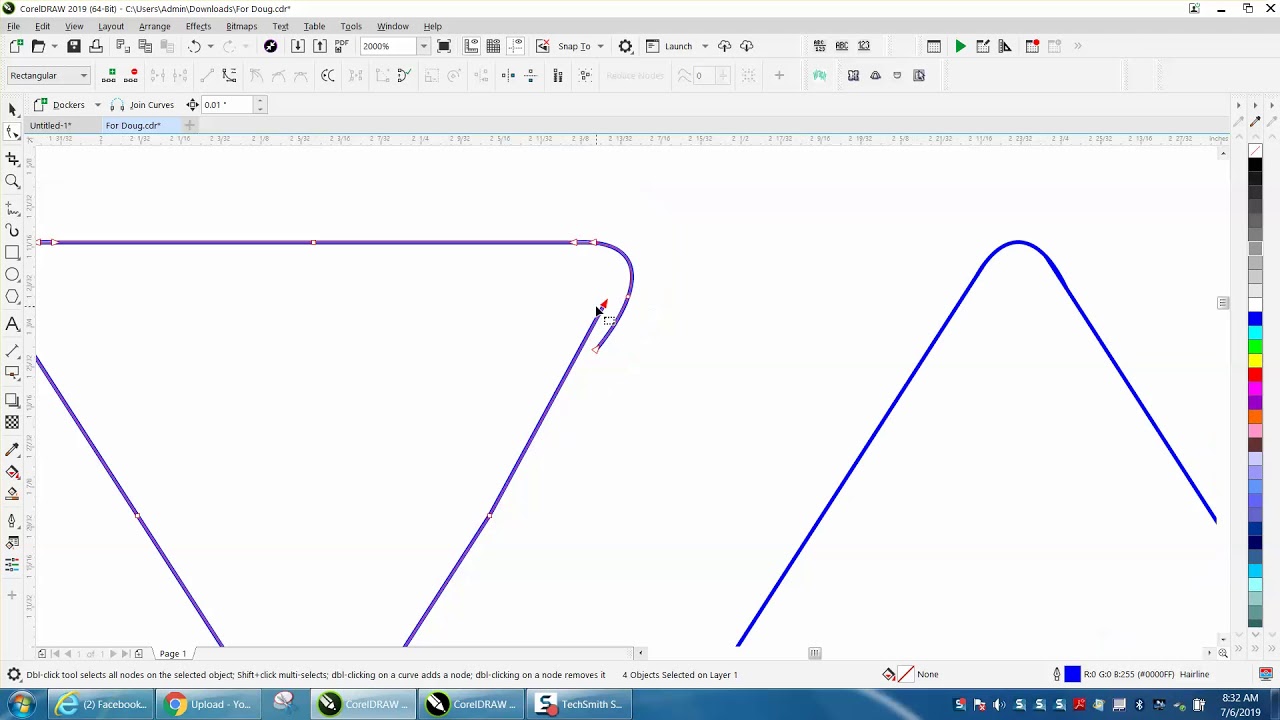Click the Add Nodes icon
This screenshot has width=1280, height=720.
click(112, 76)
